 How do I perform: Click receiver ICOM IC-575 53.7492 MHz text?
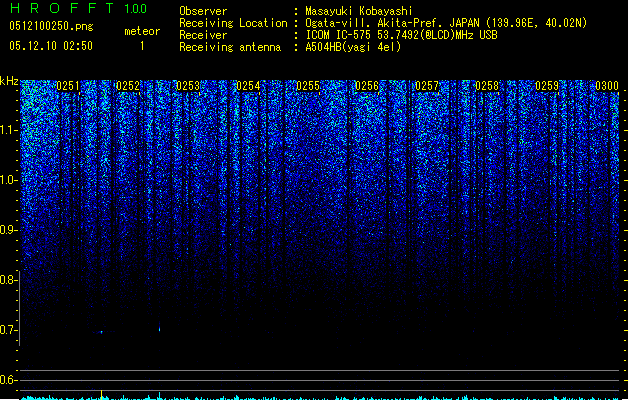coord(401,35)
